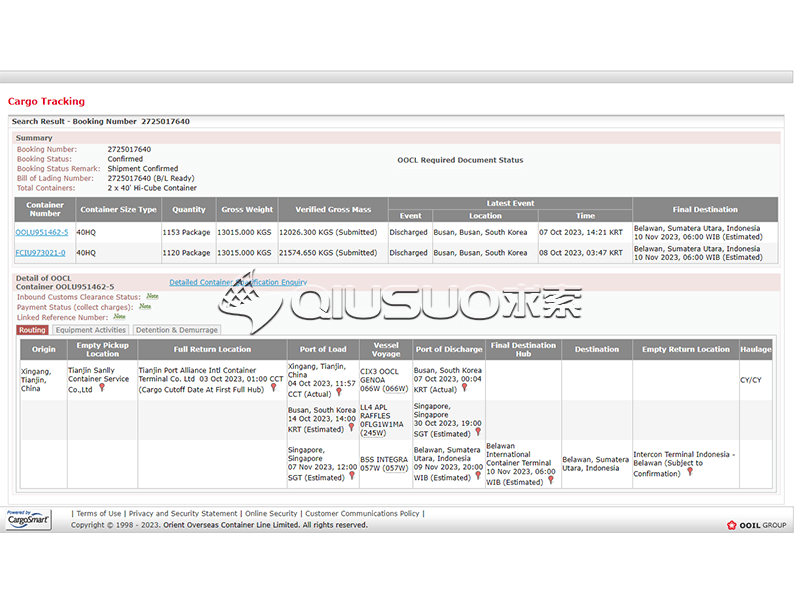The width and height of the screenshot is (800, 600).
Task: Select verified gross mass 21574.650 KGS (Submitted)
Action: tap(328, 253)
